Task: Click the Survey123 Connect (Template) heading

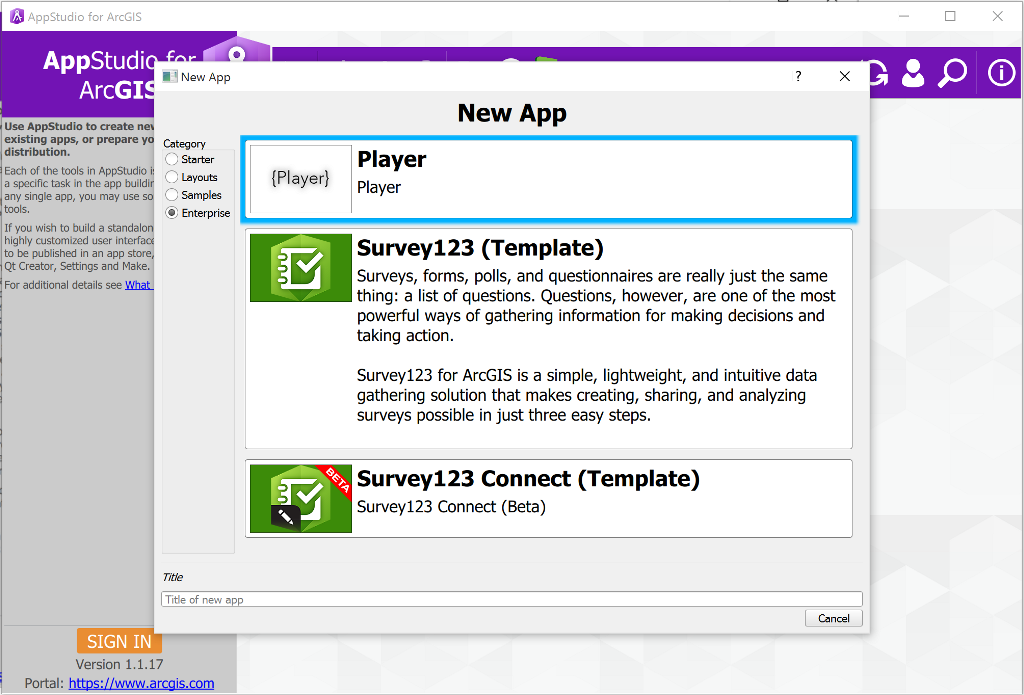Action: tap(528, 479)
